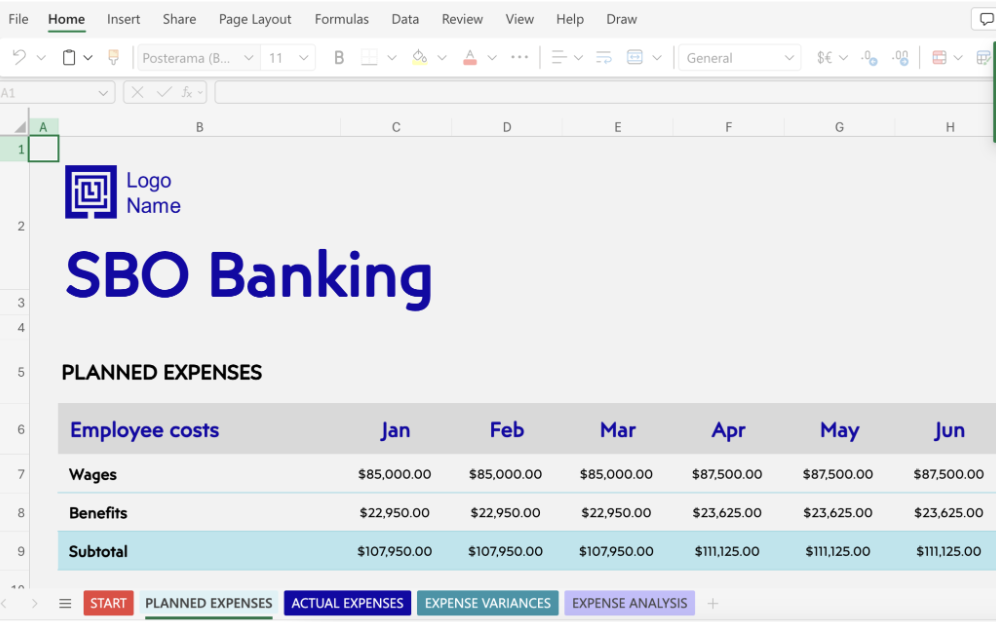Open the Undo history dropdown arrow
Viewport: 996px width, 624px height.
[x=41, y=58]
